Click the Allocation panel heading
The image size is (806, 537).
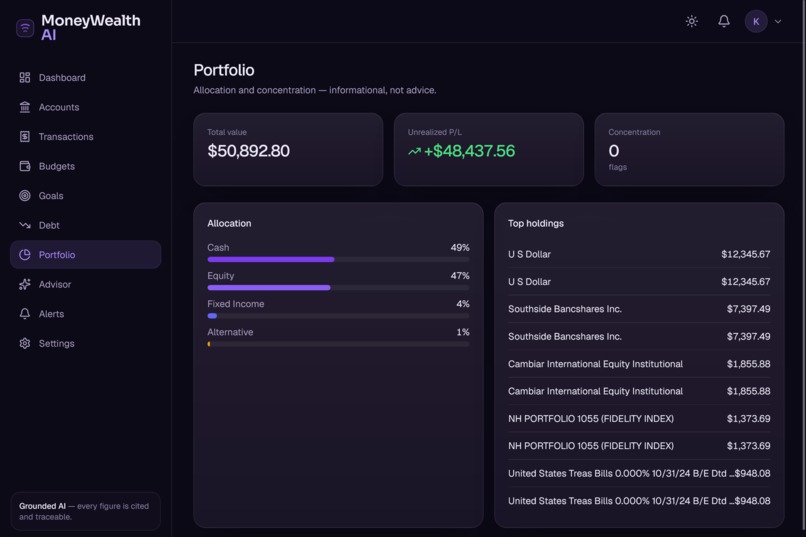click(x=229, y=224)
